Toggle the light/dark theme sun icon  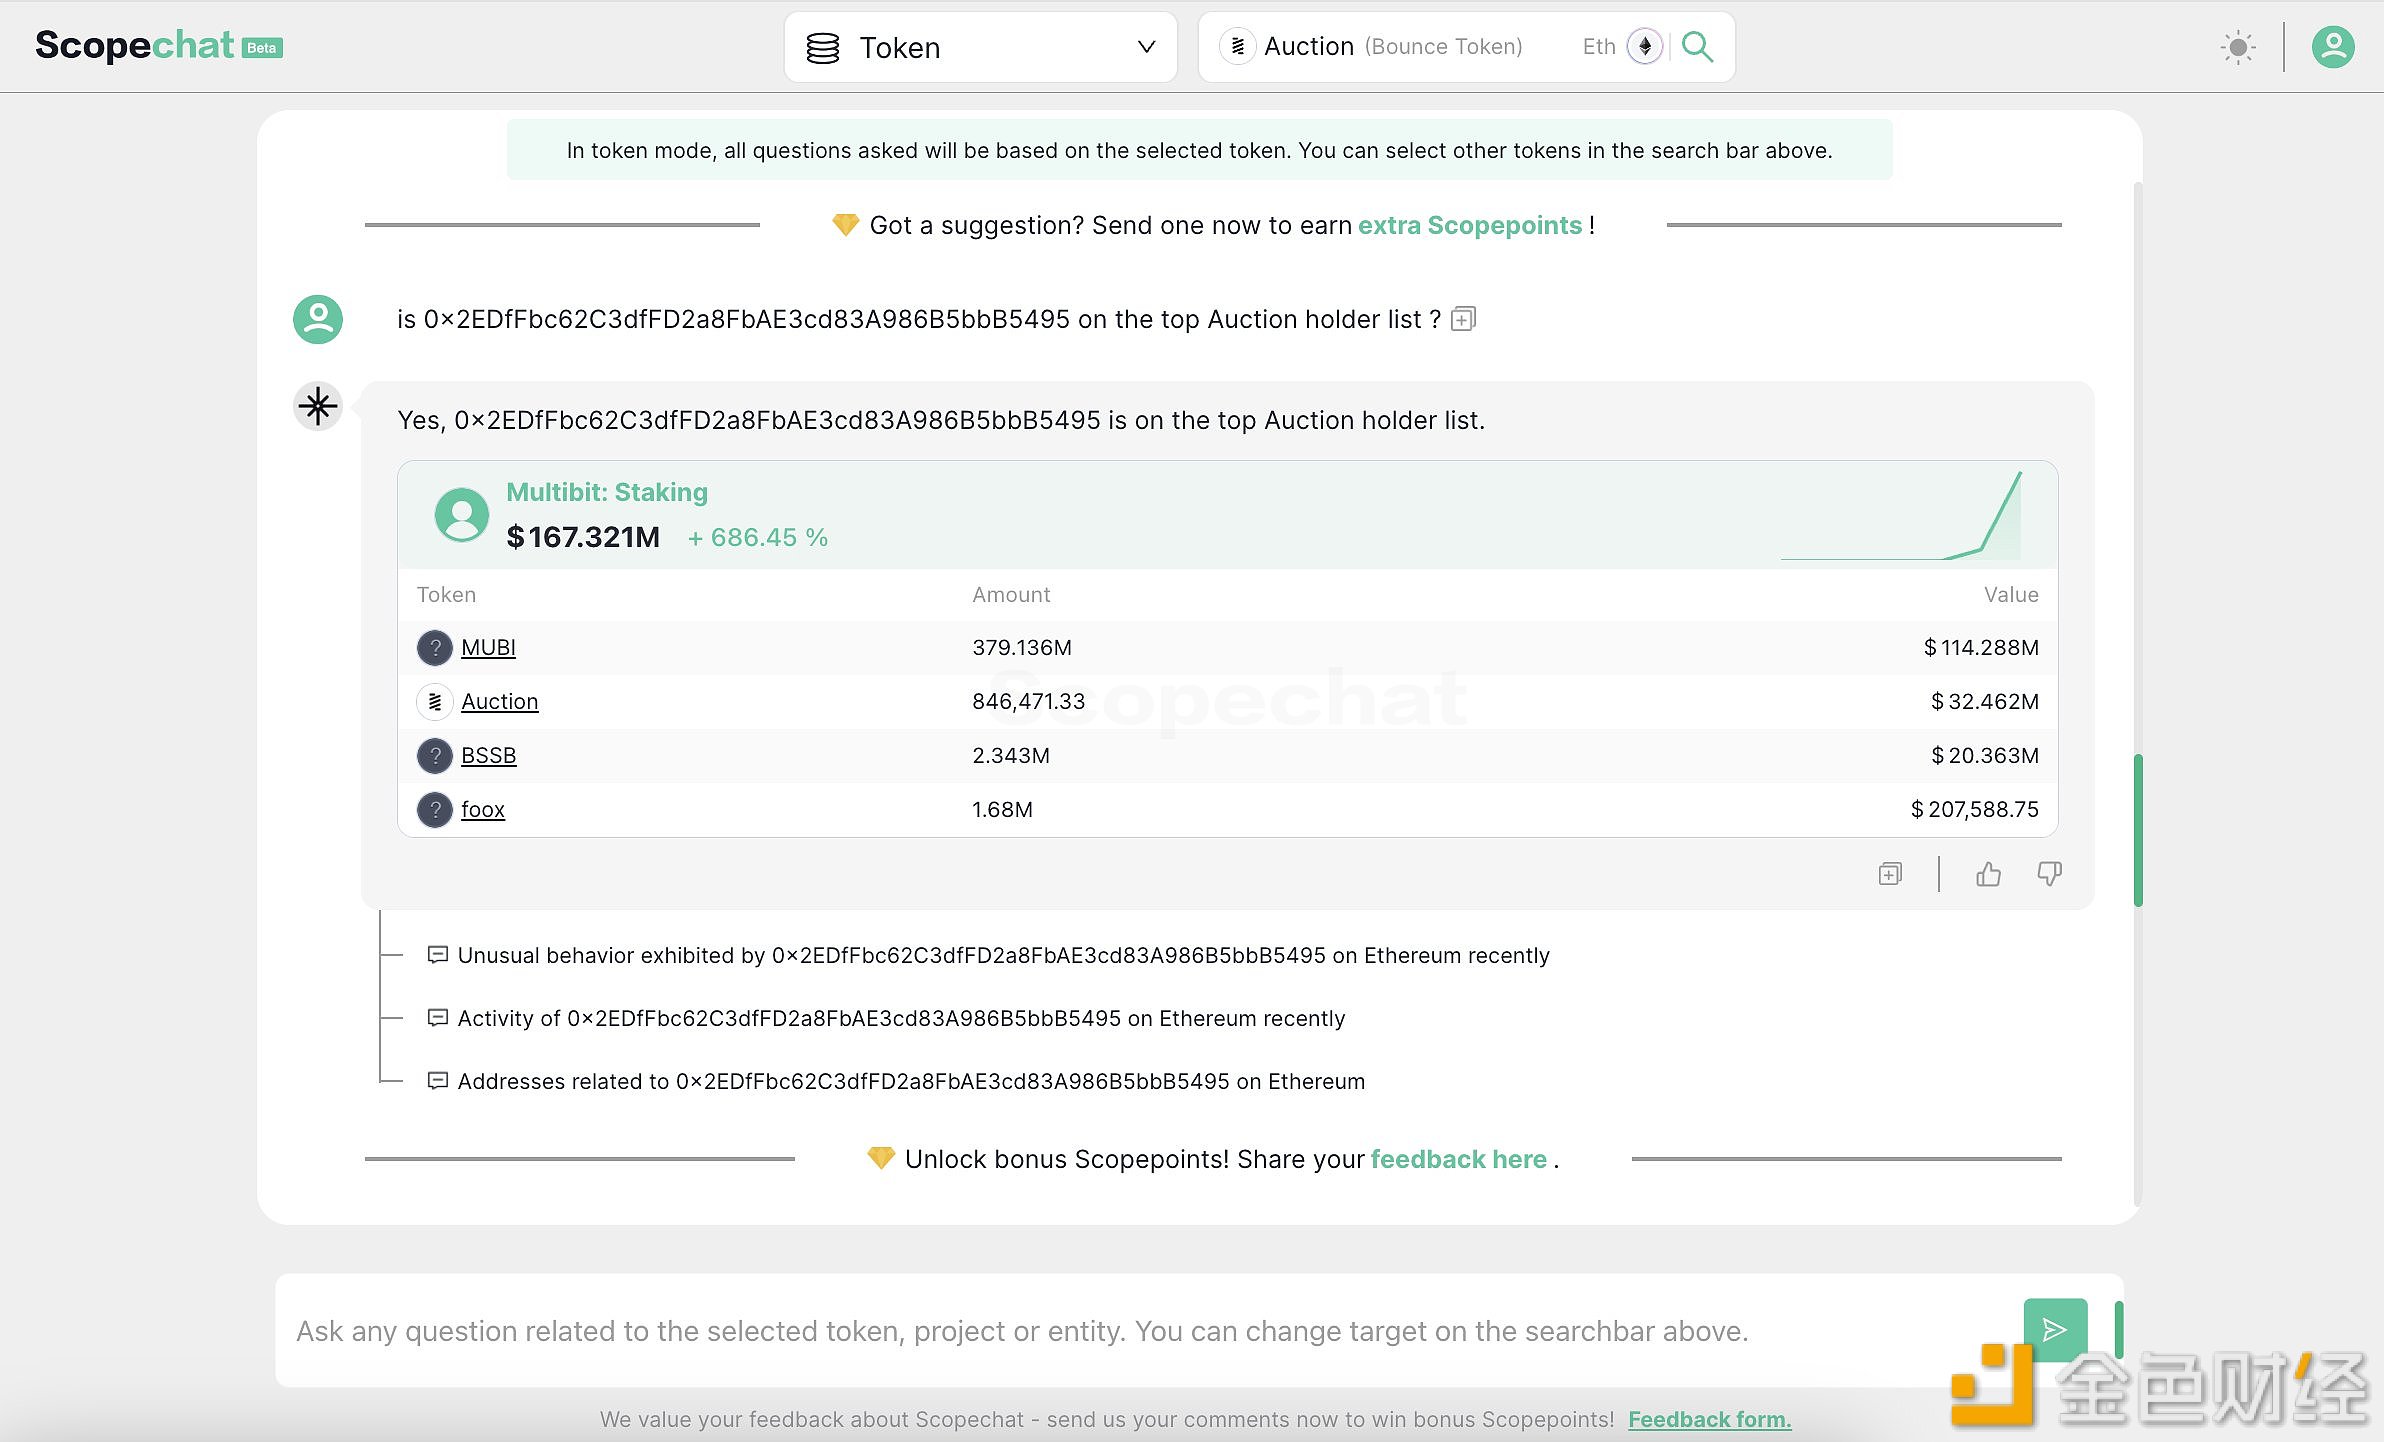(x=2238, y=47)
